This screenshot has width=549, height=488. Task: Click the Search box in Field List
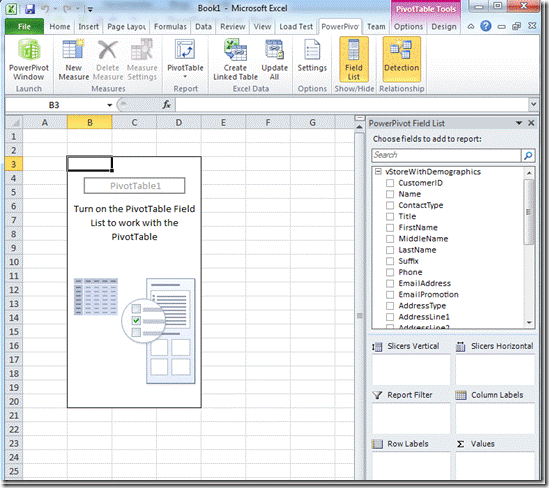pos(446,155)
